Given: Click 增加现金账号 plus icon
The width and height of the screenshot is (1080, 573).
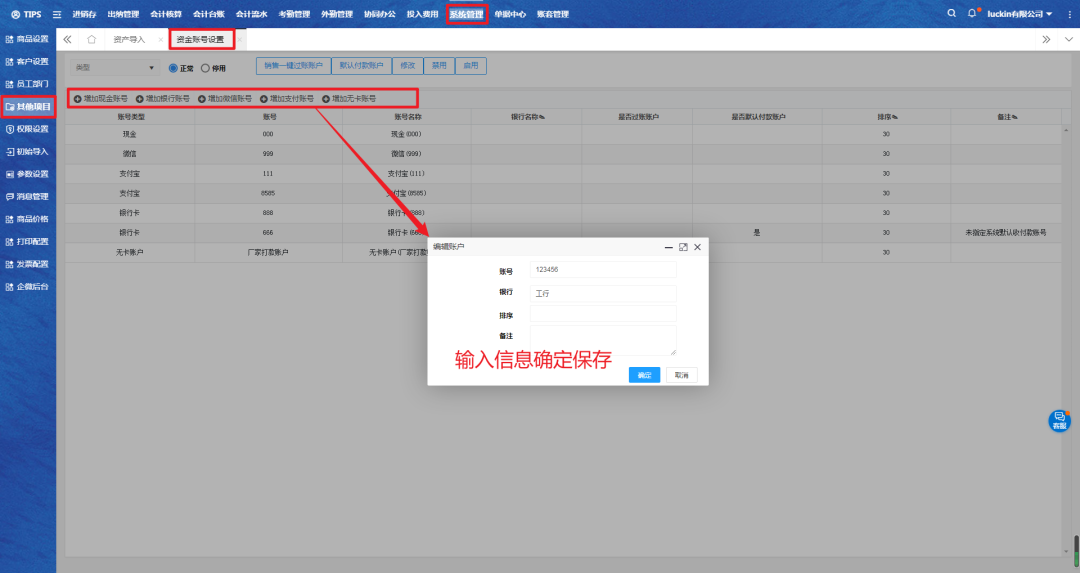Looking at the screenshot, I should [78, 99].
